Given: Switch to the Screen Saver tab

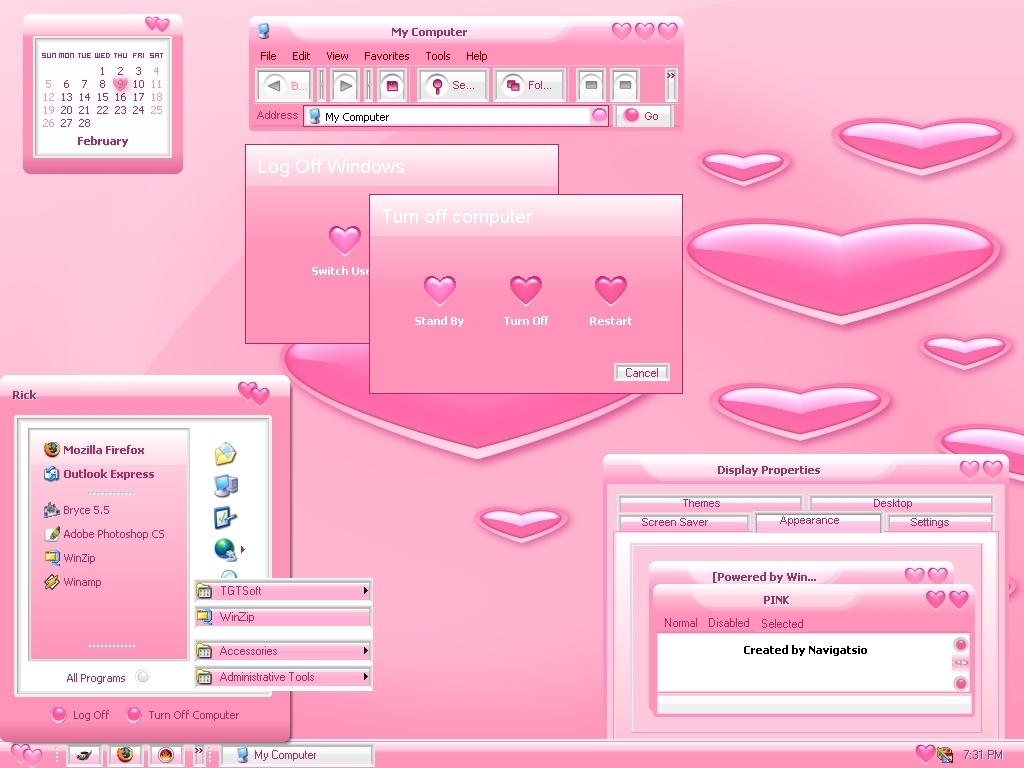Looking at the screenshot, I should click(x=675, y=522).
